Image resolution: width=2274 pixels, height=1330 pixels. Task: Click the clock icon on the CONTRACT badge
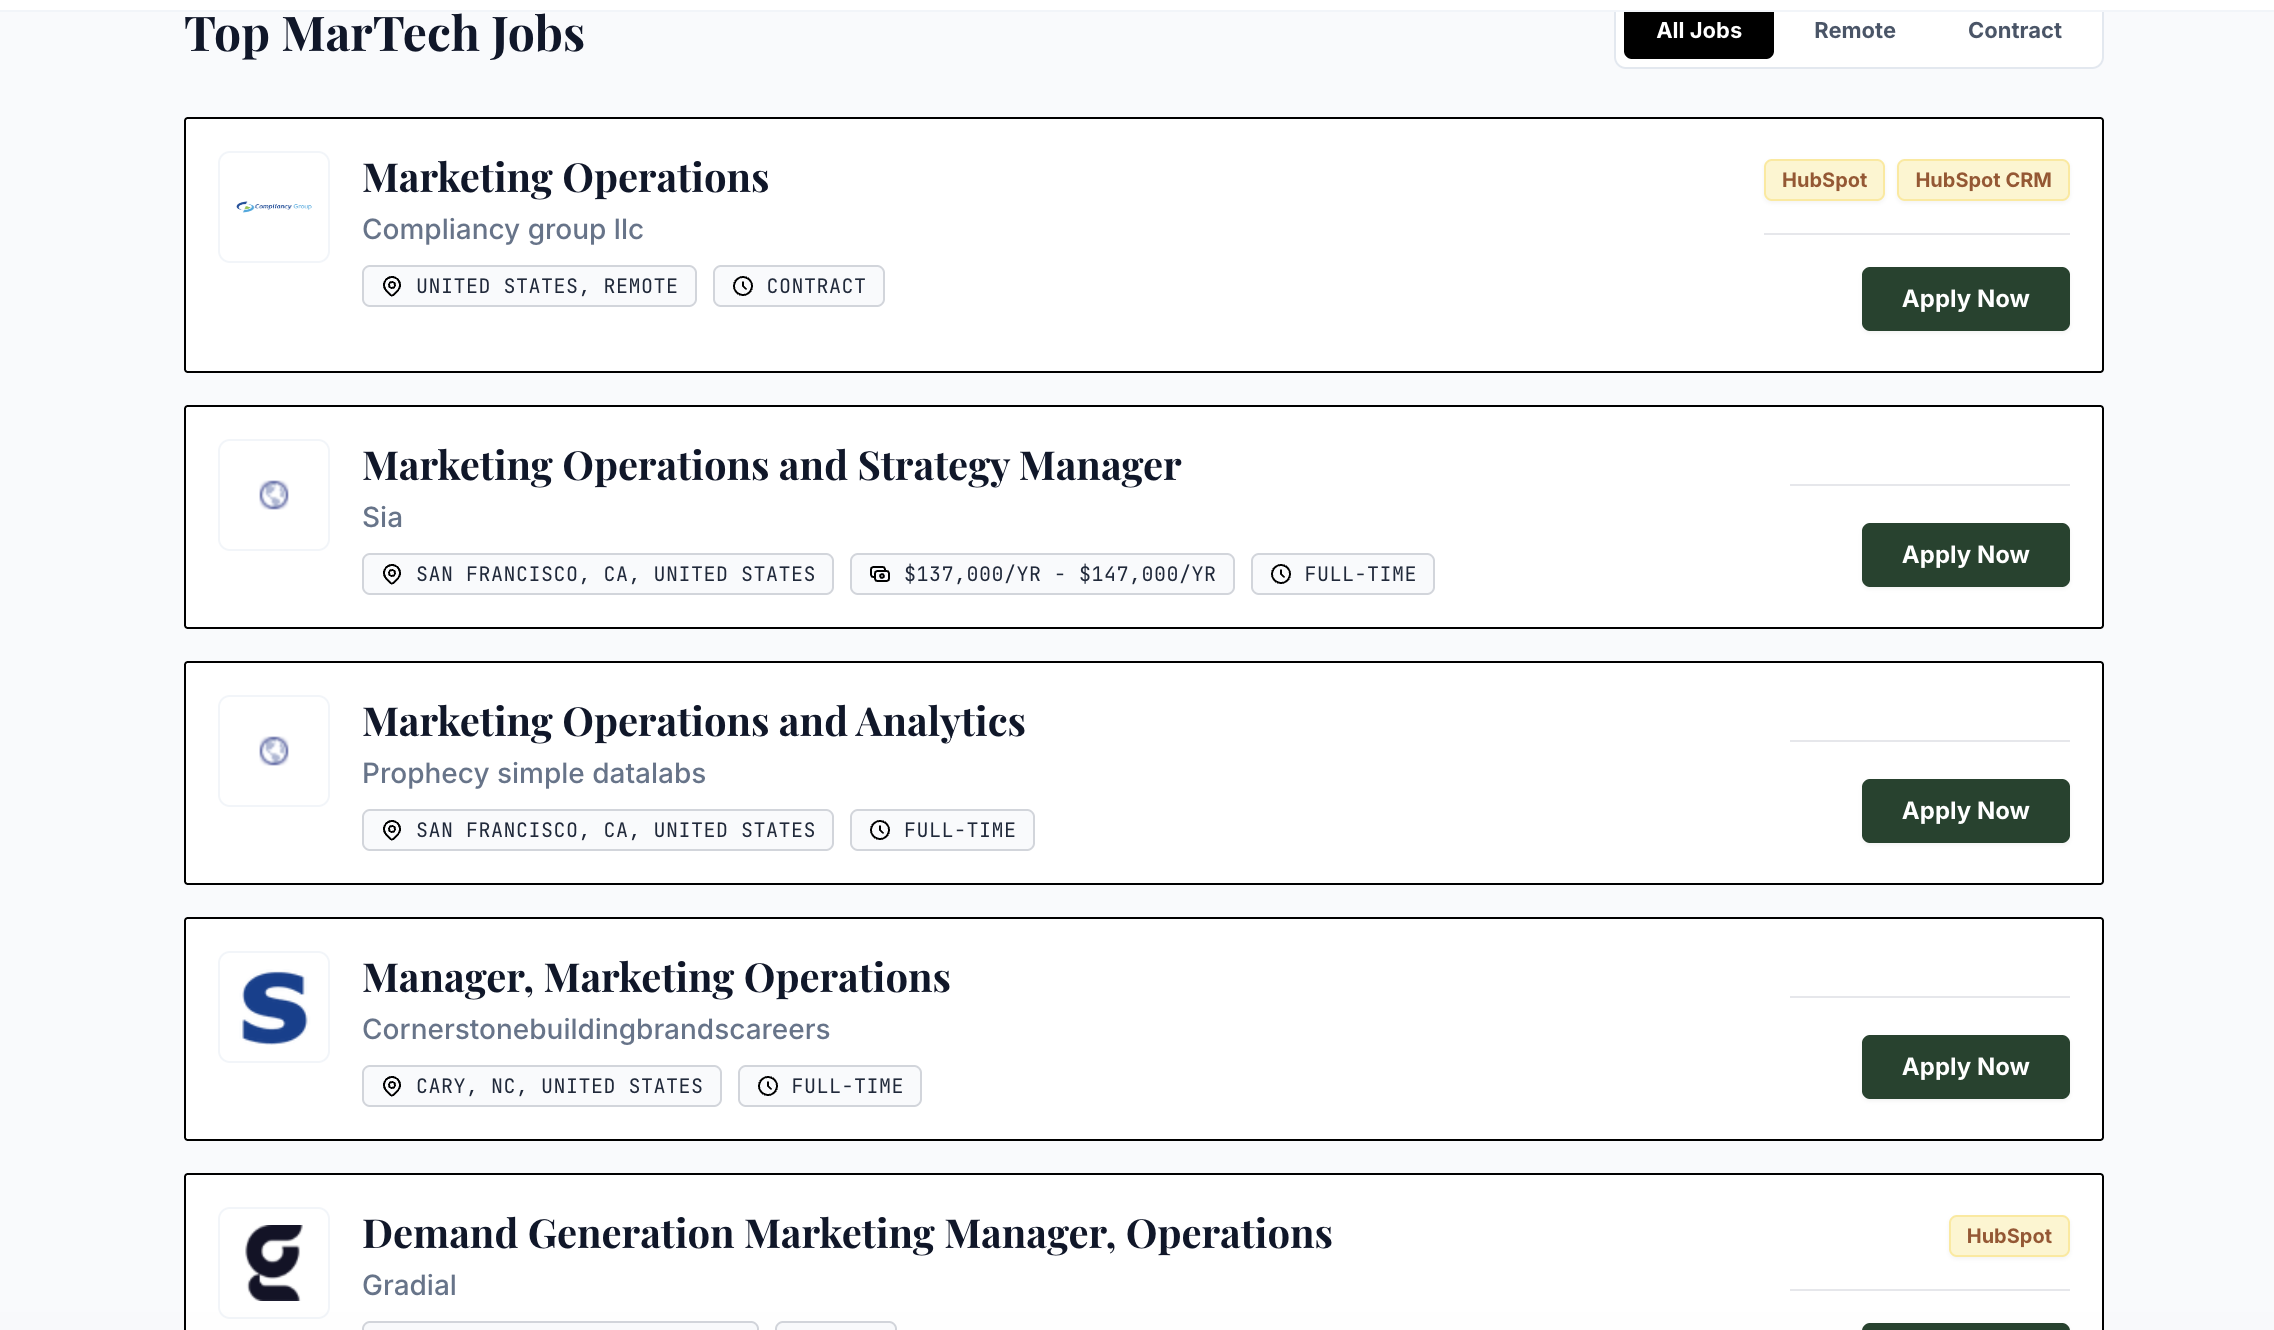click(742, 286)
